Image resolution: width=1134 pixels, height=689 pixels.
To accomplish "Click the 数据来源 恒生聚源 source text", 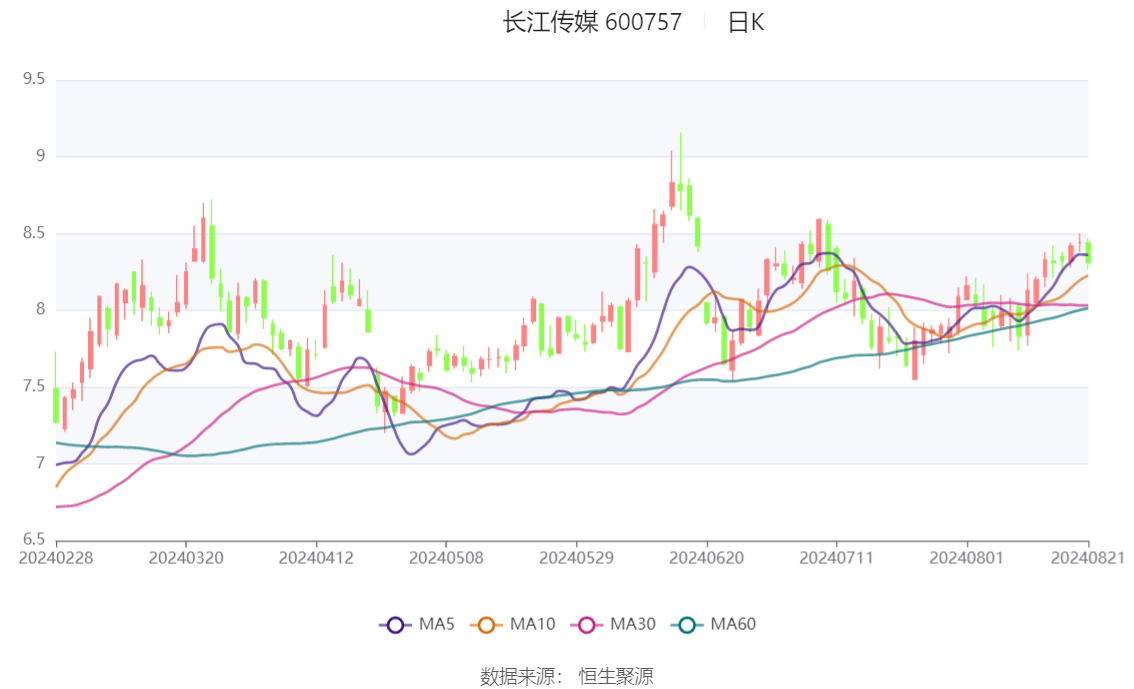I will 567,677.
